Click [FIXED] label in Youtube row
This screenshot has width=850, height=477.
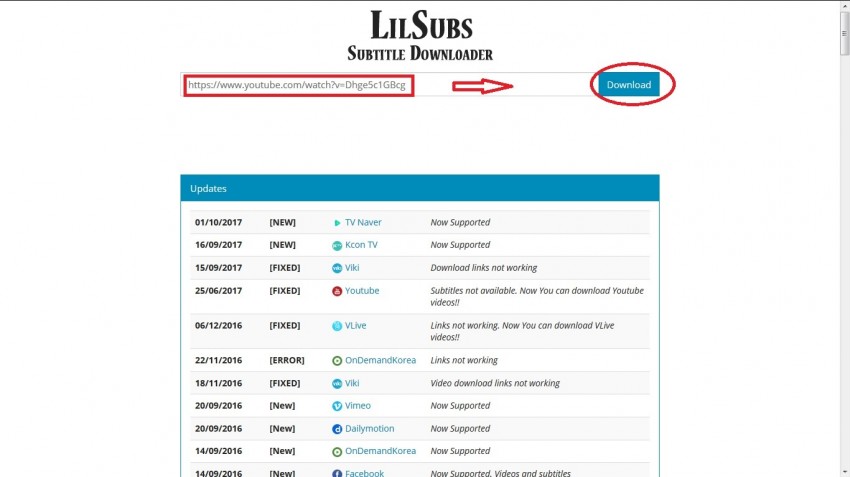tap(285, 291)
